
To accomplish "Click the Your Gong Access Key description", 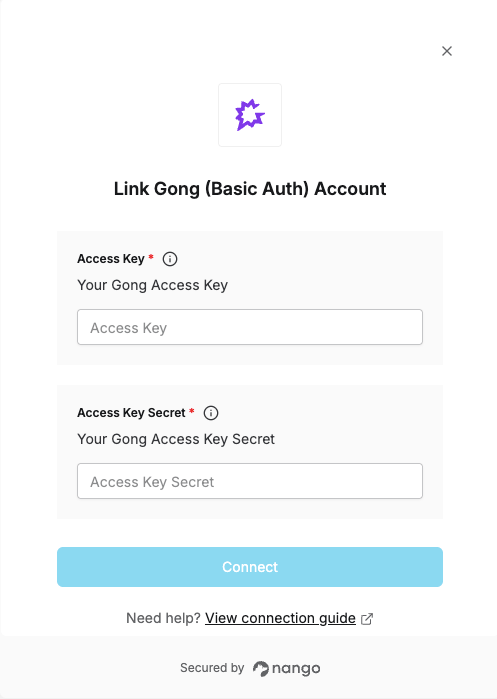I will pyautogui.click(x=152, y=285).
